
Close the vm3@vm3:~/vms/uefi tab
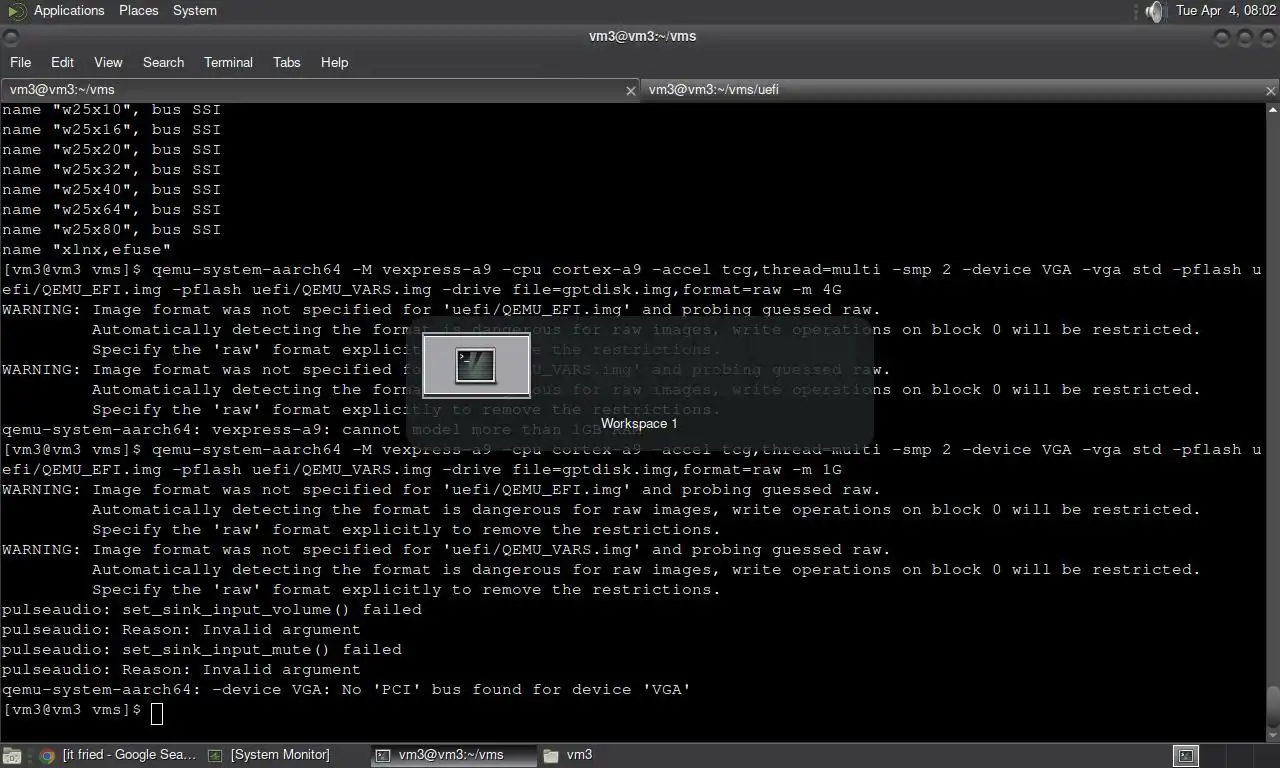tap(1271, 91)
